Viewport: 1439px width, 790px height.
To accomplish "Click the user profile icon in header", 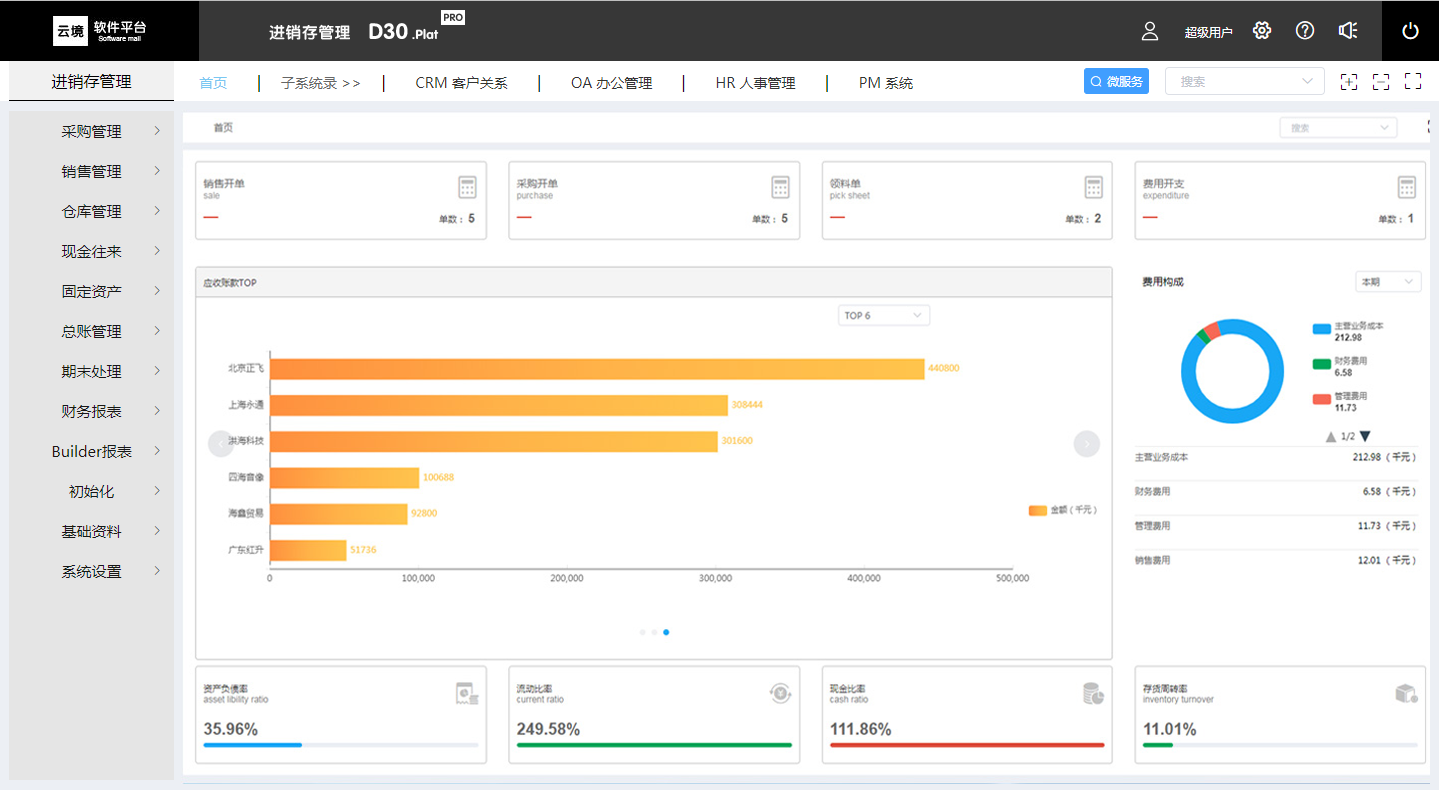I will click(1149, 31).
